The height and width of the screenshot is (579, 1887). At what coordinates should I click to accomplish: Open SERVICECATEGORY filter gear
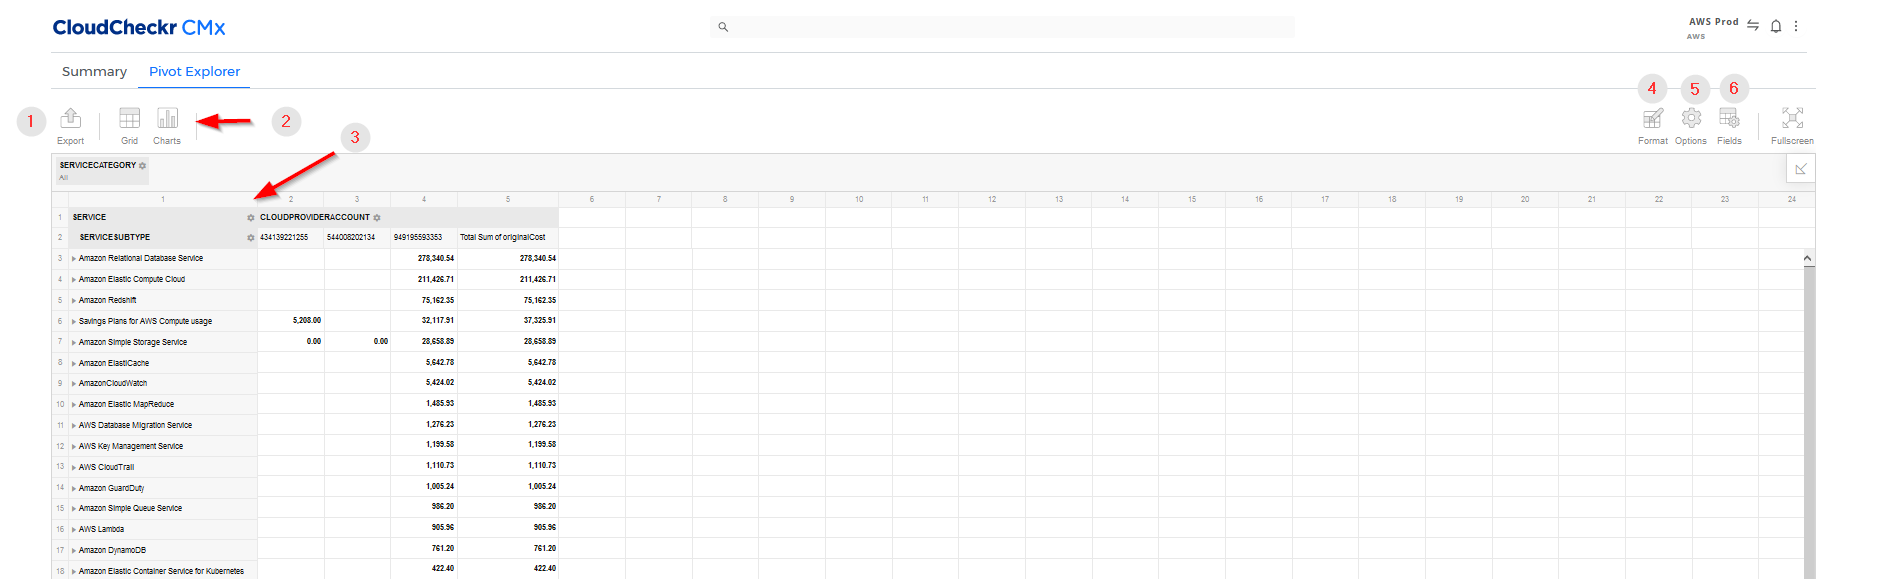tap(142, 166)
